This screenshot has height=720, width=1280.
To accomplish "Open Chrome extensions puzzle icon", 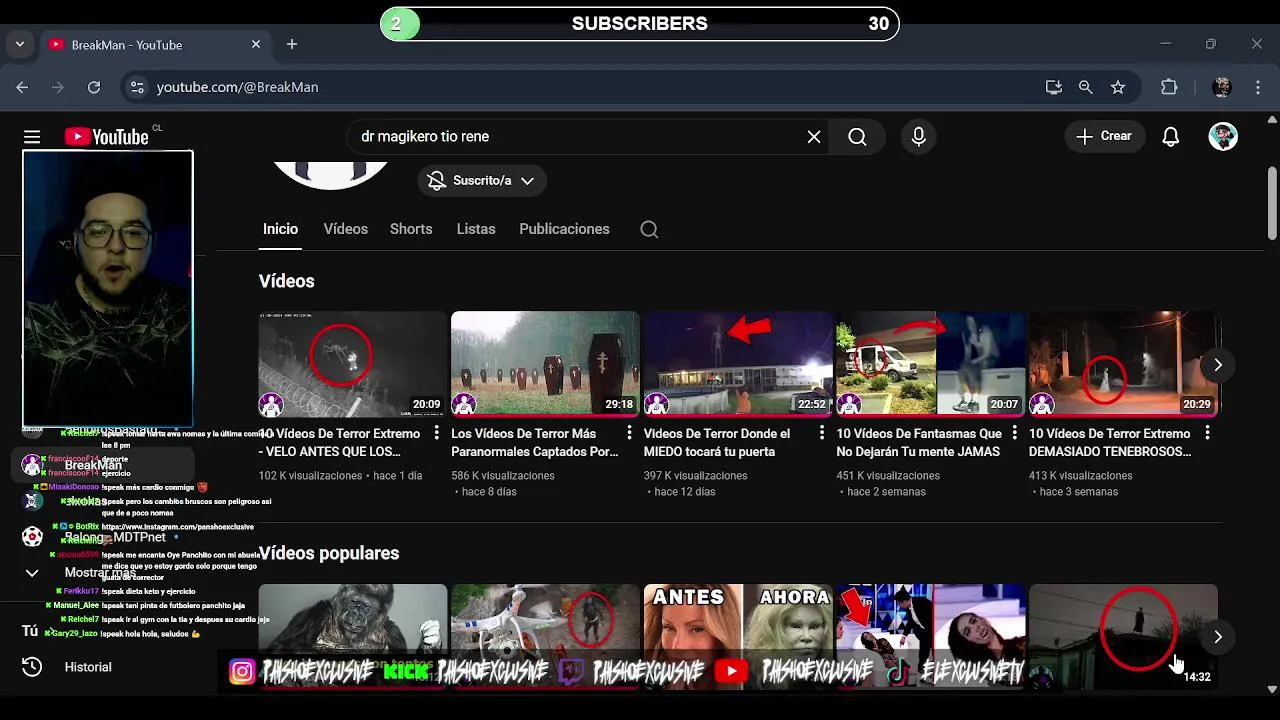I will pyautogui.click(x=1169, y=87).
